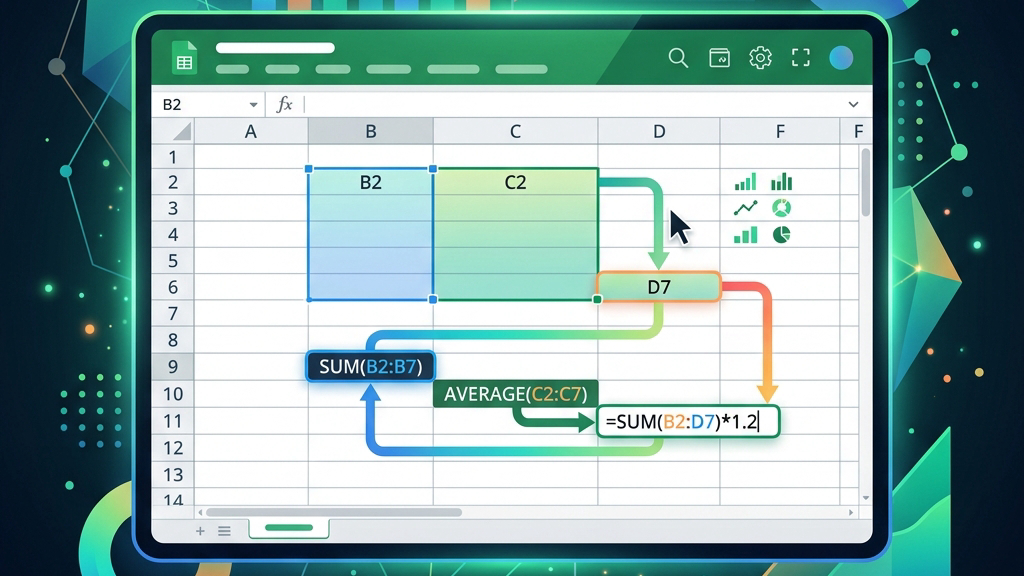
Task: Select row 5 header
Action: [x=172, y=261]
